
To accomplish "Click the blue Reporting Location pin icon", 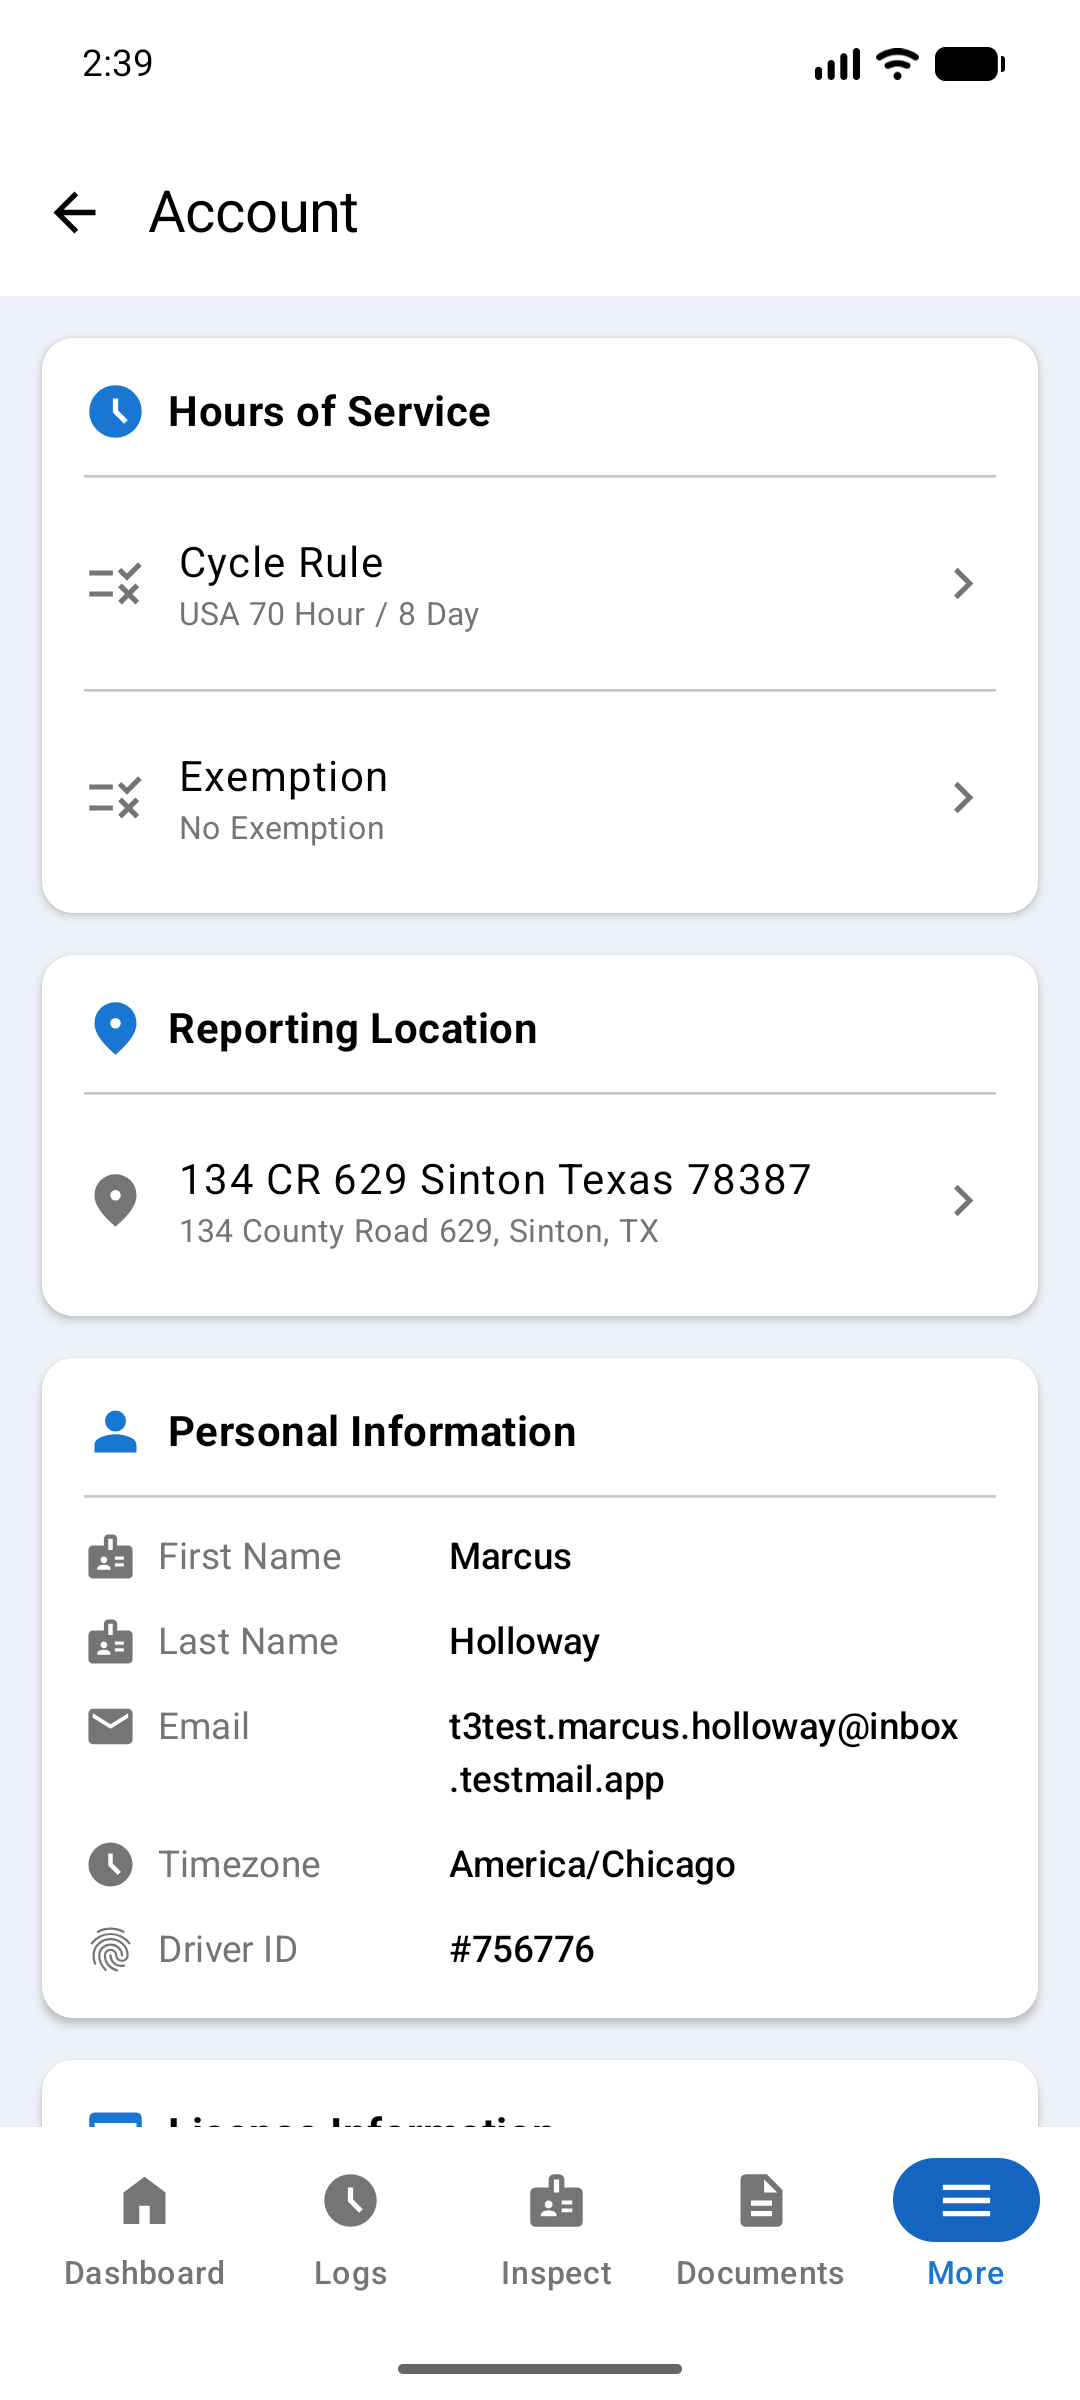I will tap(115, 1028).
